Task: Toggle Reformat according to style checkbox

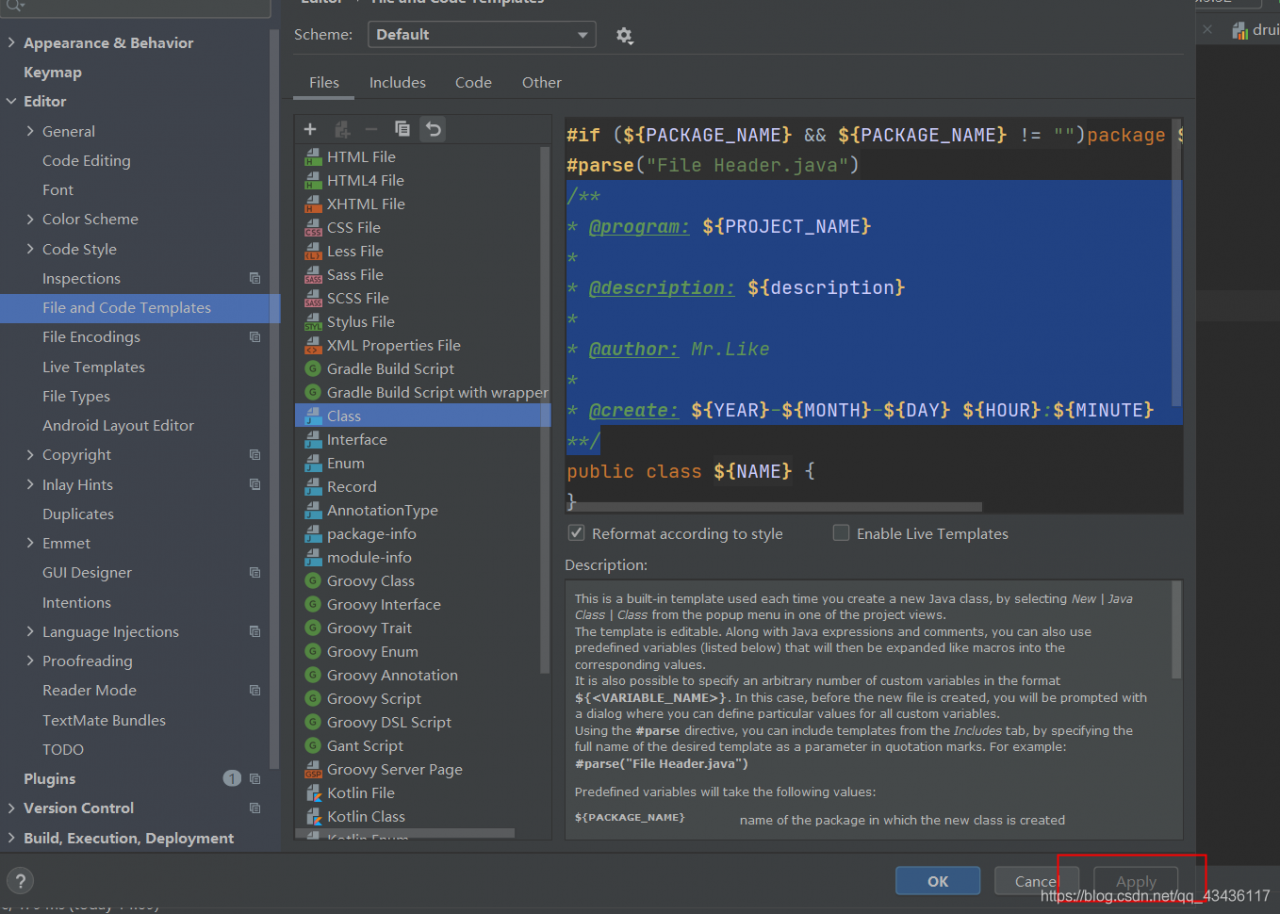Action: click(576, 533)
